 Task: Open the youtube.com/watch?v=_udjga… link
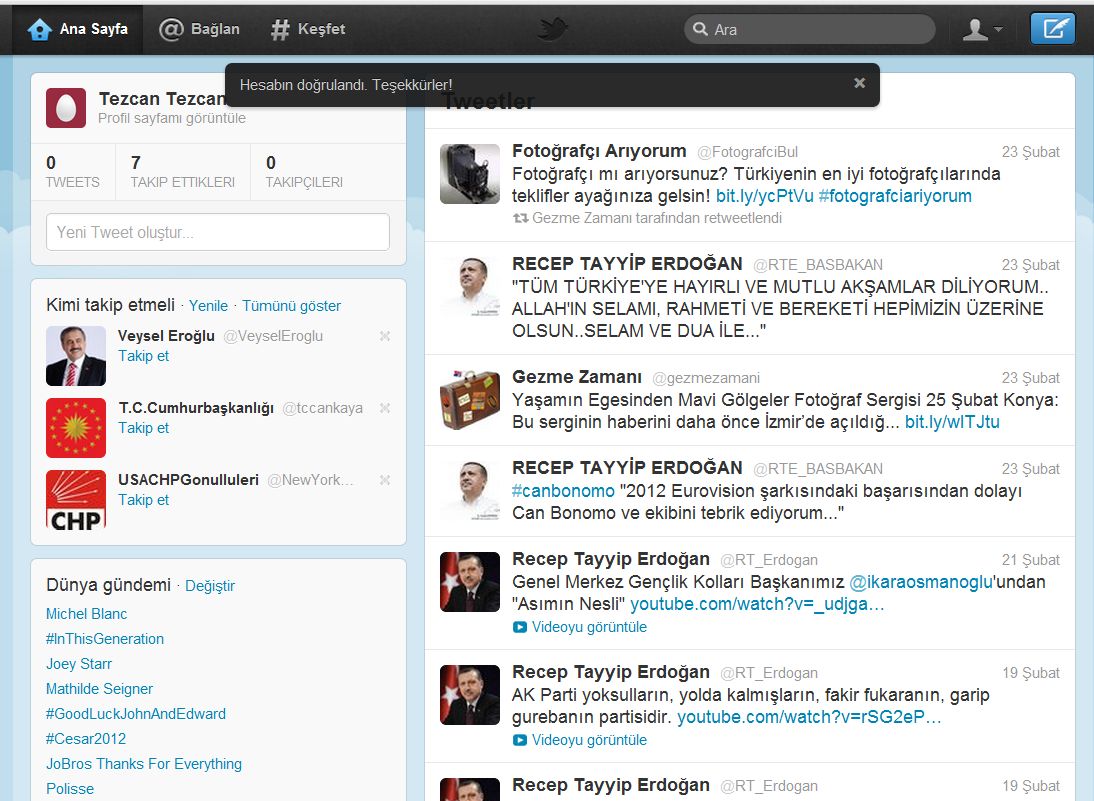(x=757, y=604)
